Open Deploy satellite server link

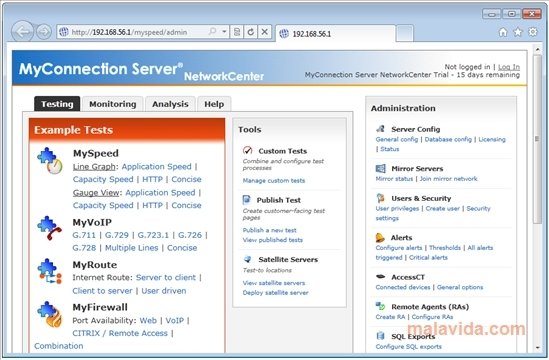point(276,292)
